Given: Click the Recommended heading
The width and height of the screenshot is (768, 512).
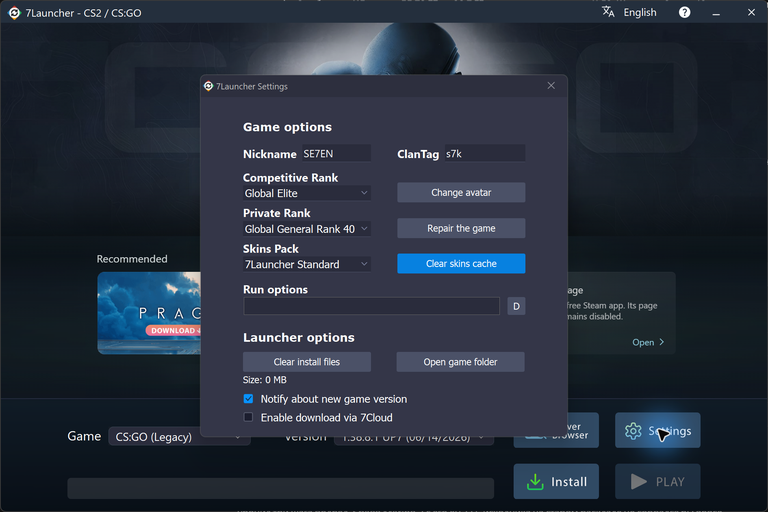Looking at the screenshot, I should (x=132, y=259).
